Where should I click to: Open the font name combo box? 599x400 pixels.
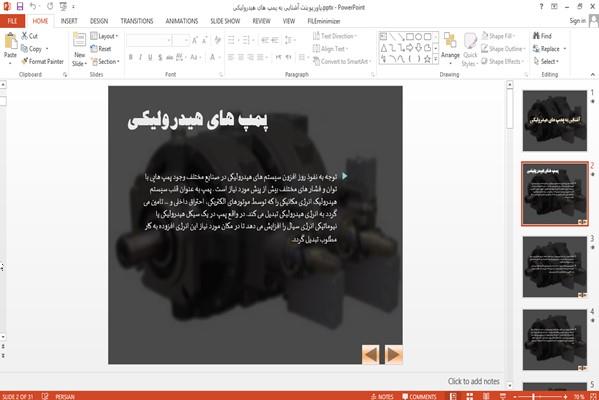click(x=149, y=40)
